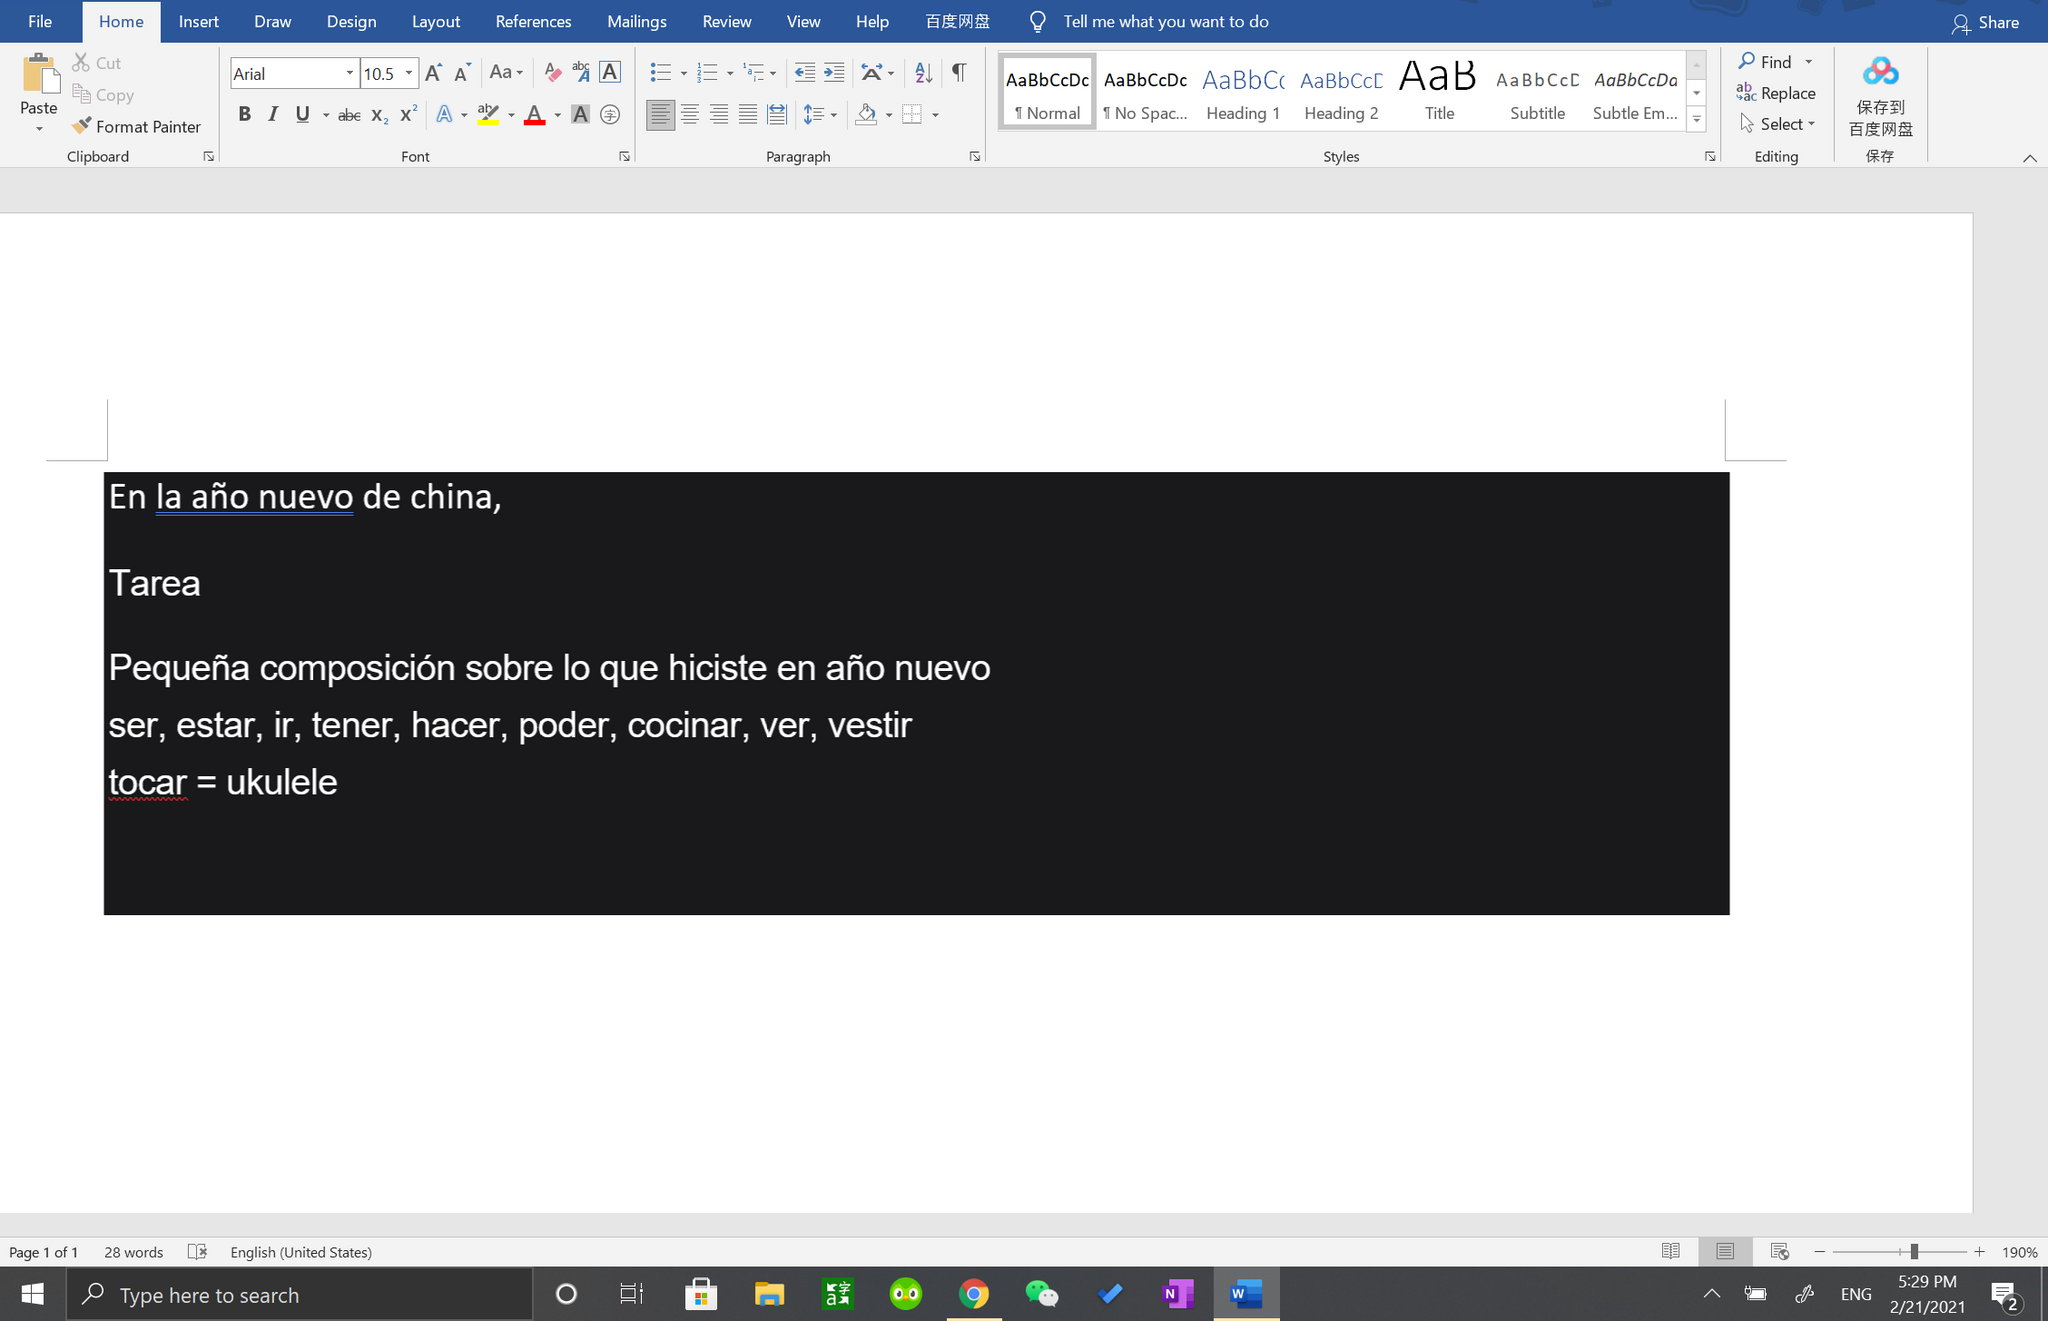Viewport: 2048px width, 1321px height.
Task: Decrease font size with Shrink Font icon
Action: [x=461, y=73]
